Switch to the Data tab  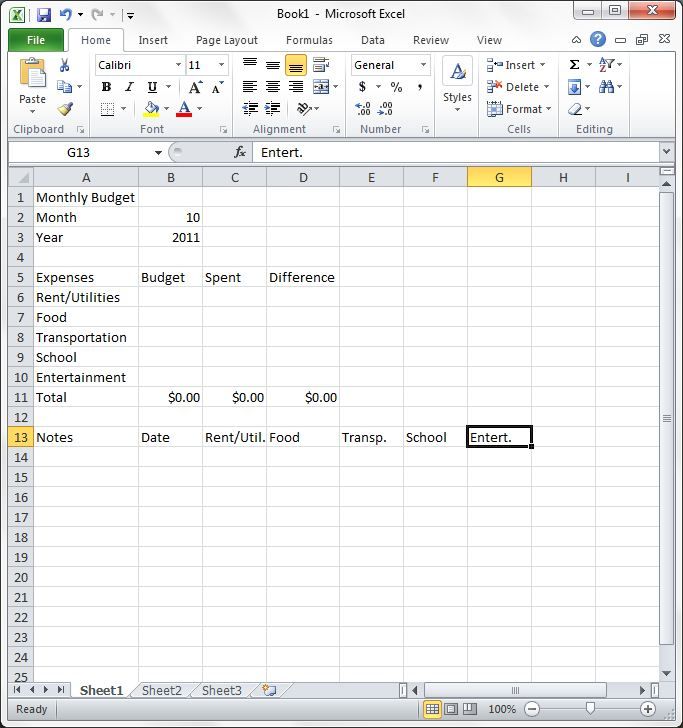click(x=373, y=40)
